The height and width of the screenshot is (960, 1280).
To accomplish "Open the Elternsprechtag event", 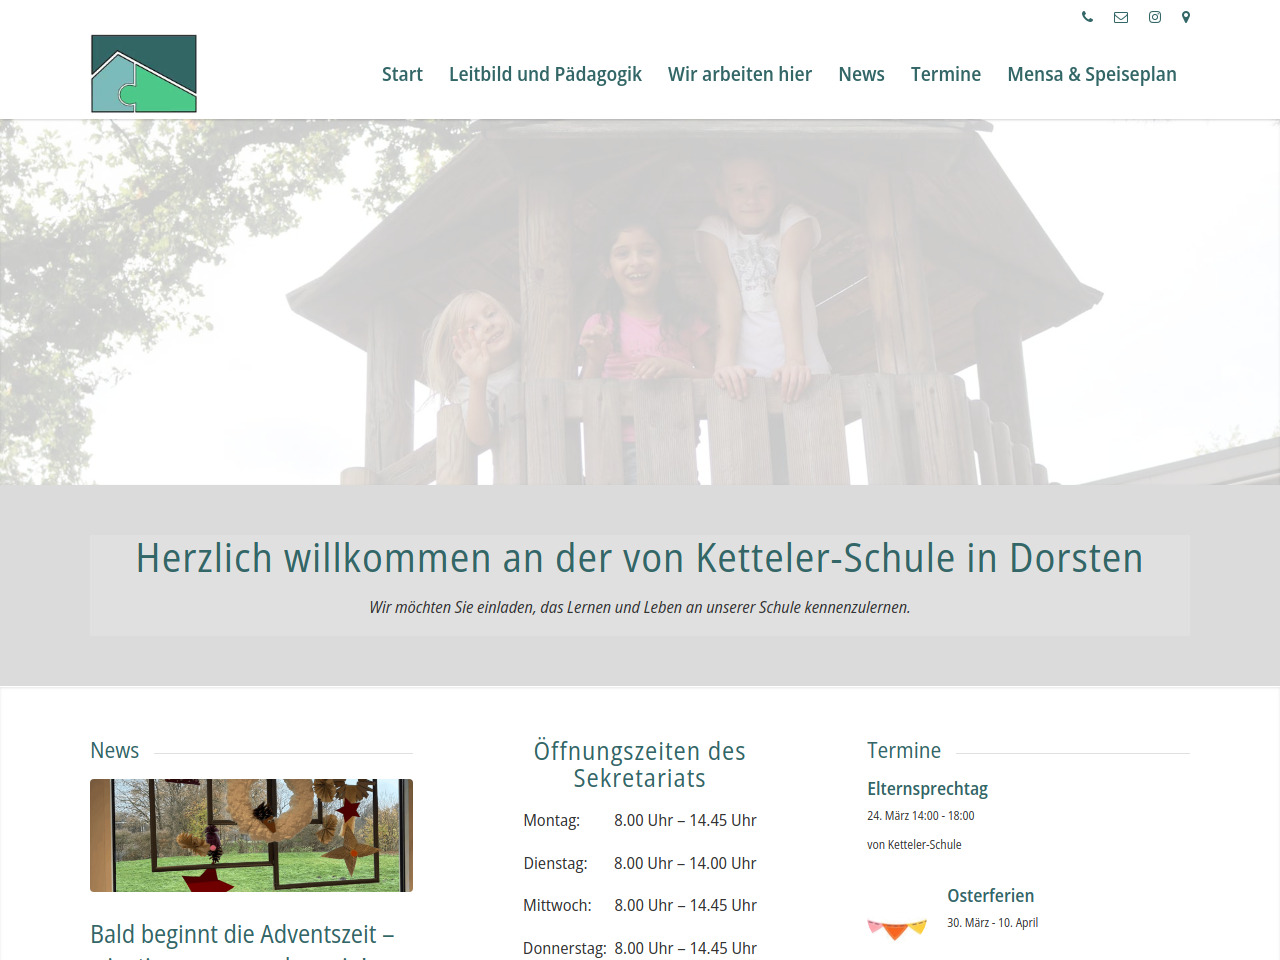I will coord(927,789).
